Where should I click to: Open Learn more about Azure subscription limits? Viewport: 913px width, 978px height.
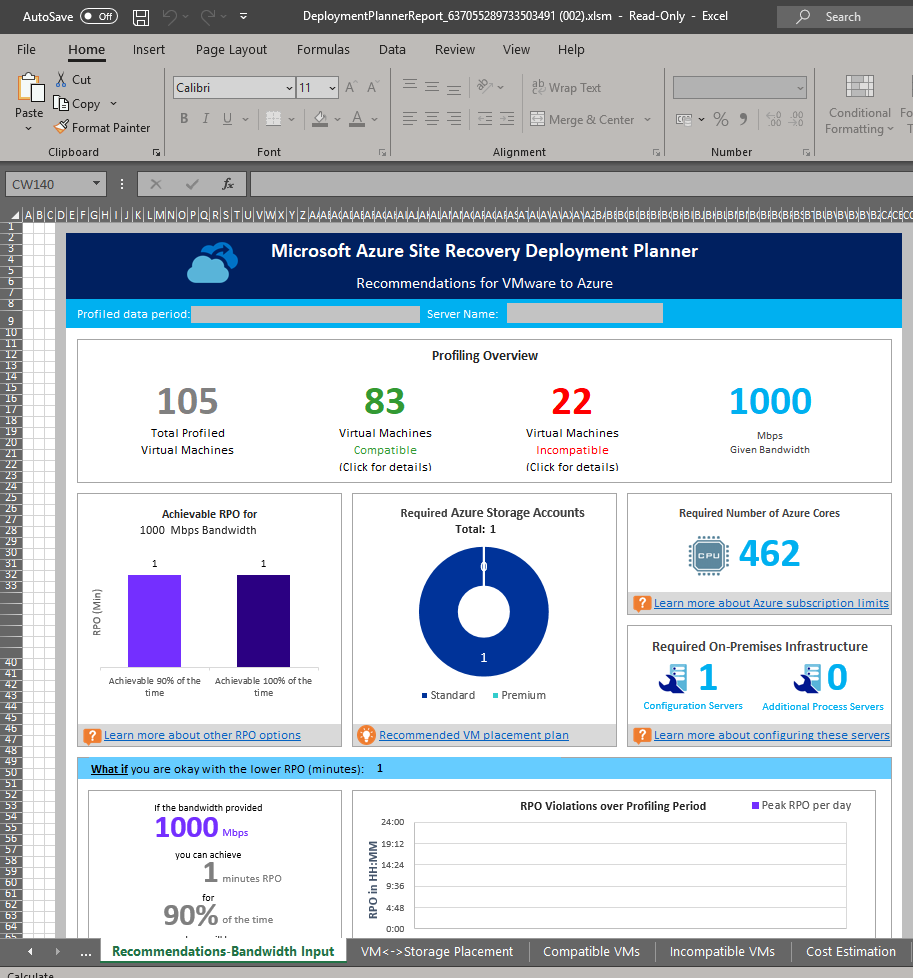pyautogui.click(x=771, y=603)
